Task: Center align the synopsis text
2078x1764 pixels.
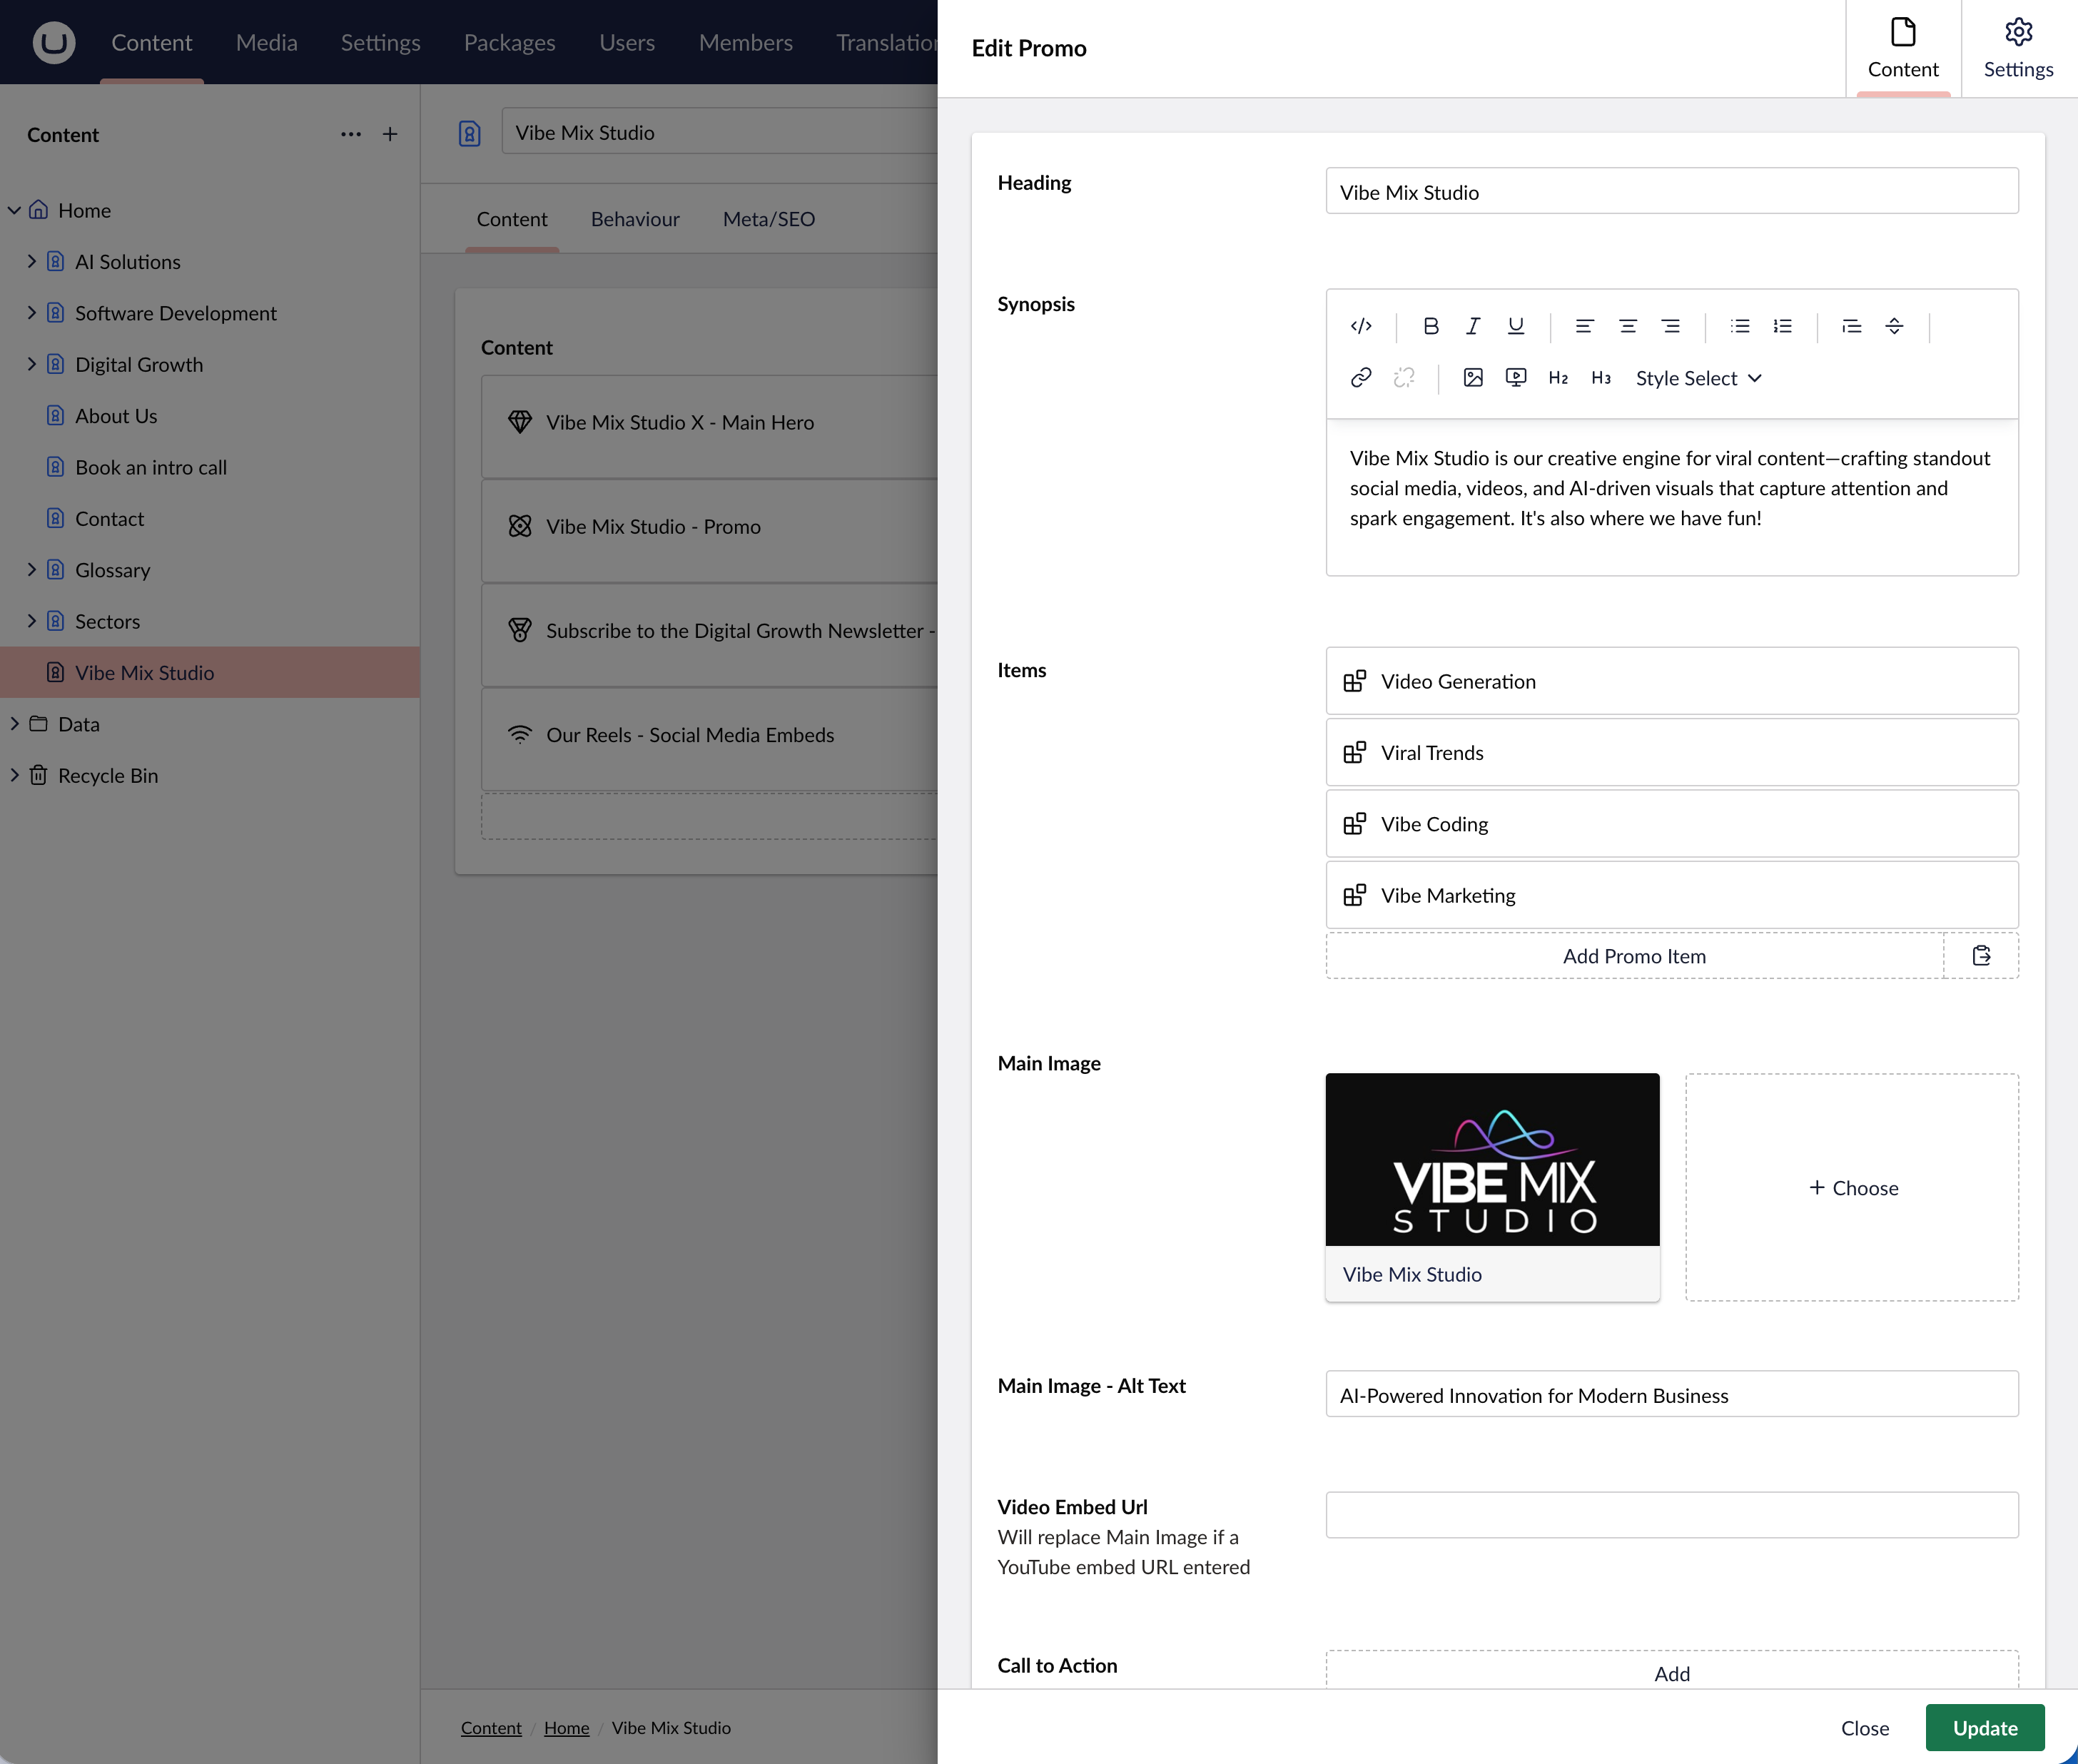Action: click(1628, 326)
